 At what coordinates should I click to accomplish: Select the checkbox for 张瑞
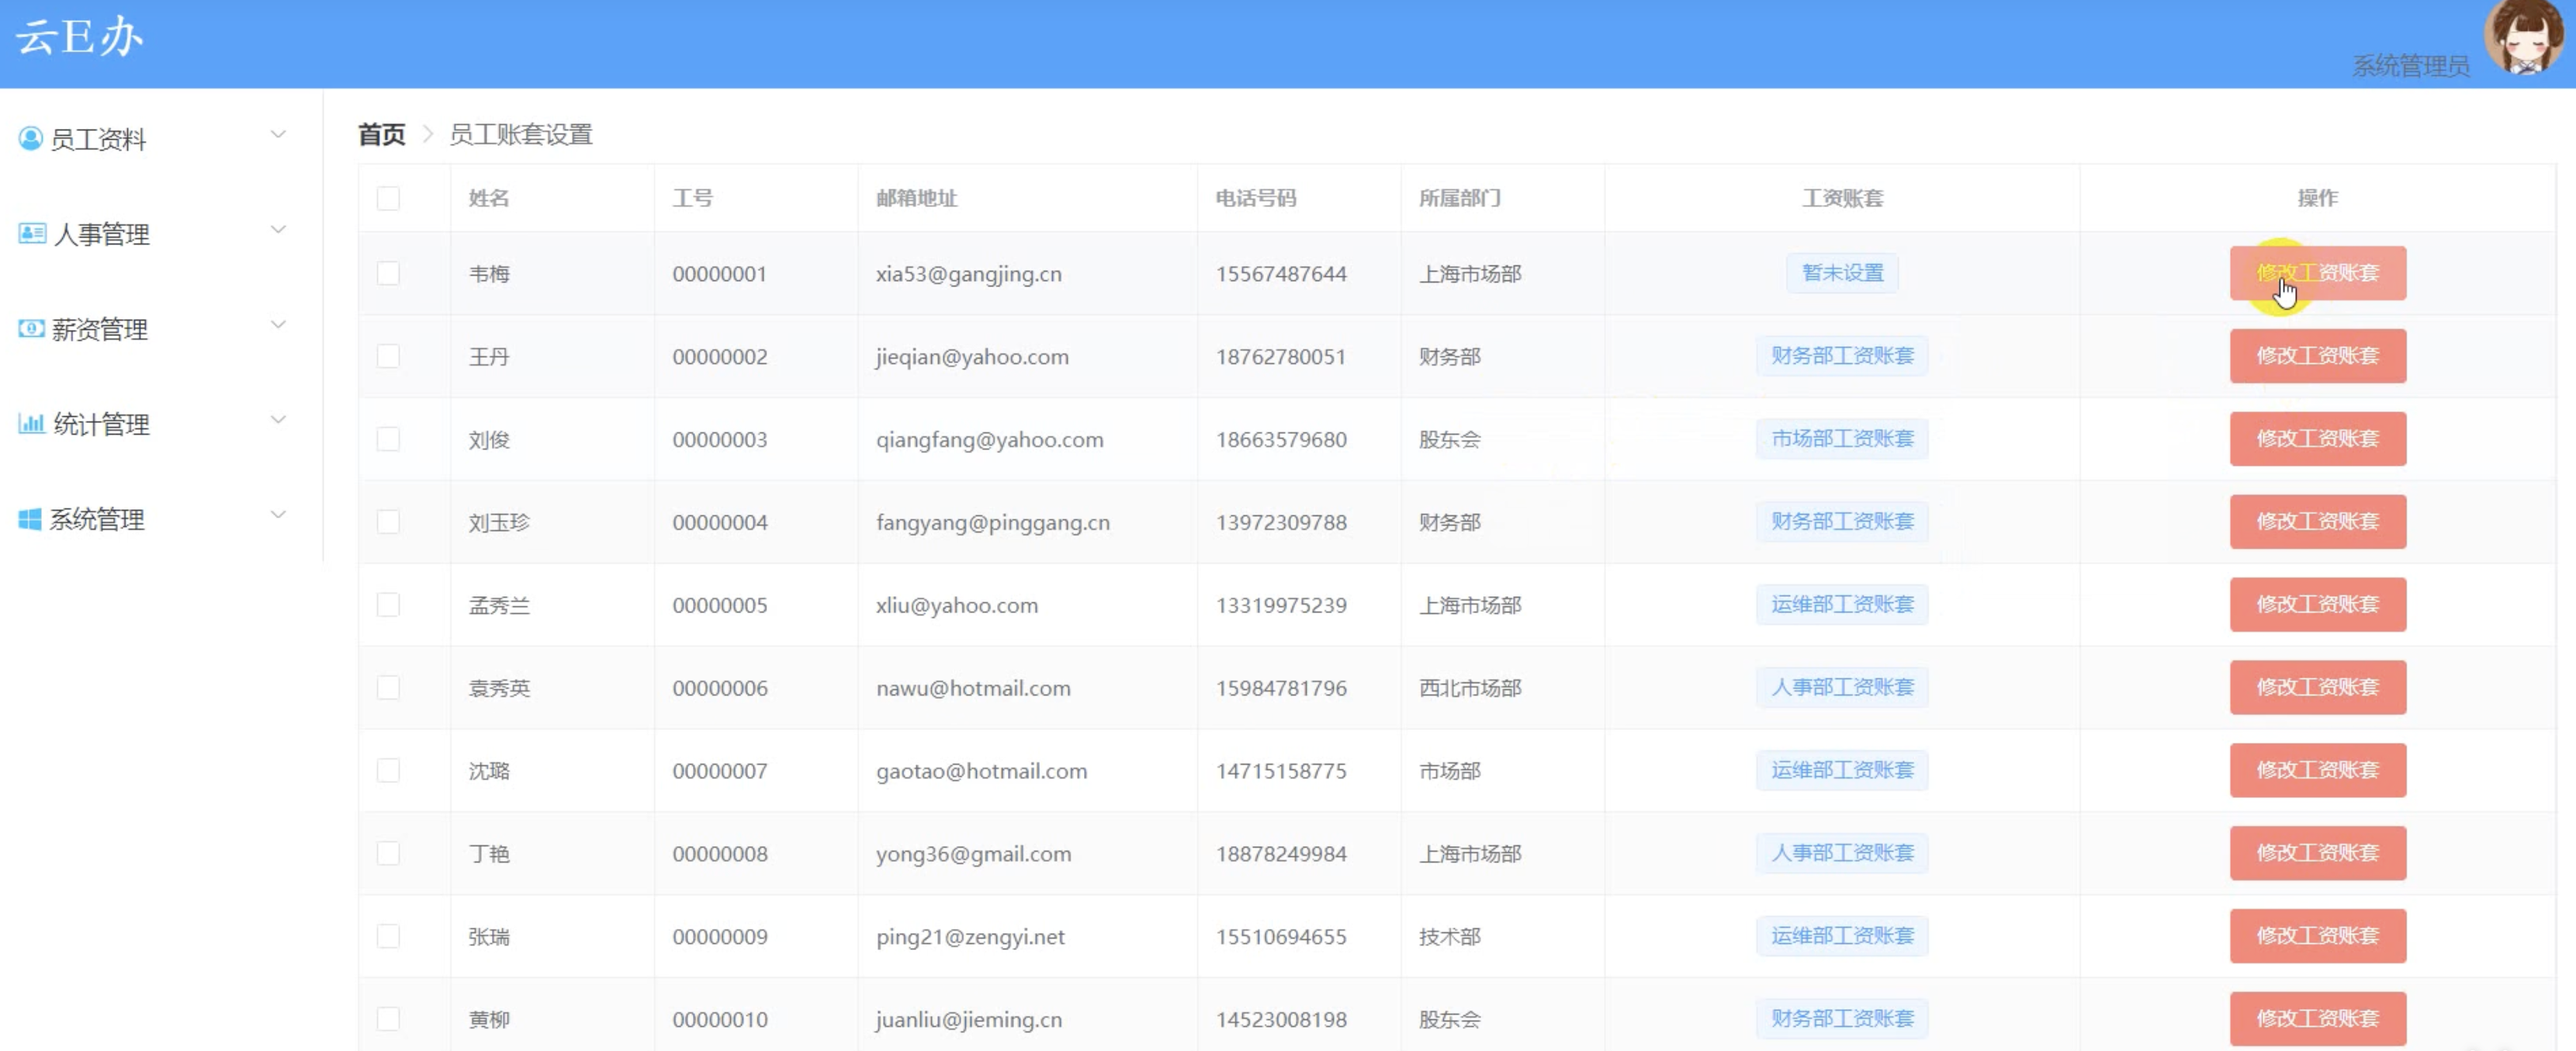pos(388,936)
